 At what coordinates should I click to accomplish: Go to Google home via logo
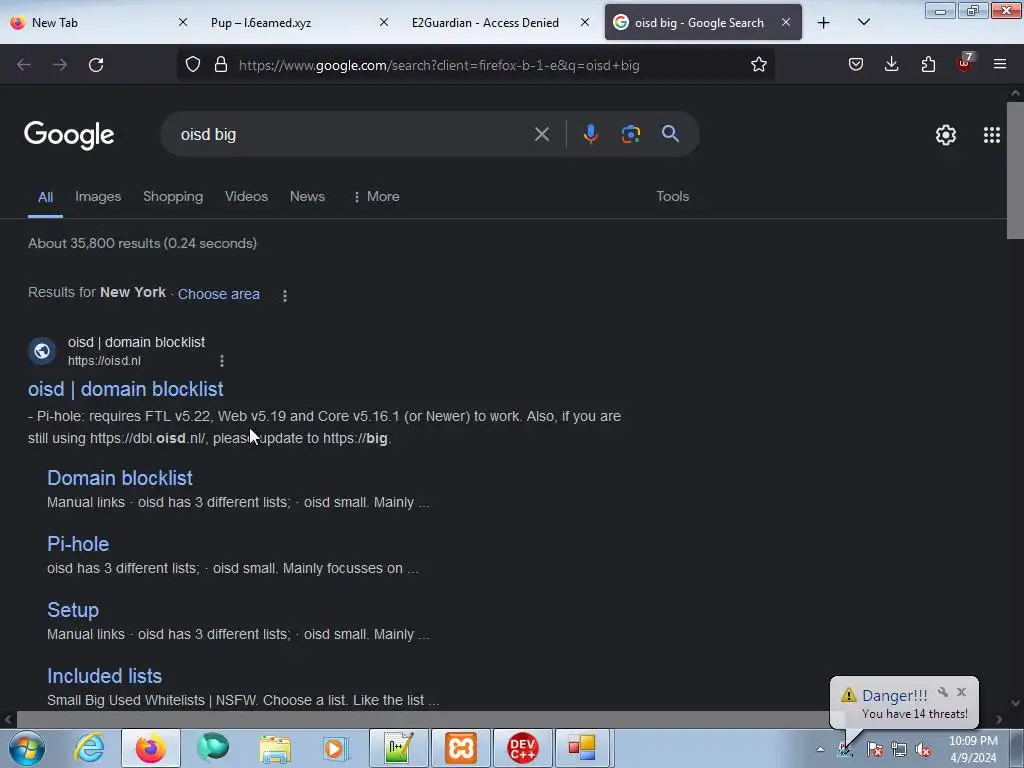click(x=69, y=135)
